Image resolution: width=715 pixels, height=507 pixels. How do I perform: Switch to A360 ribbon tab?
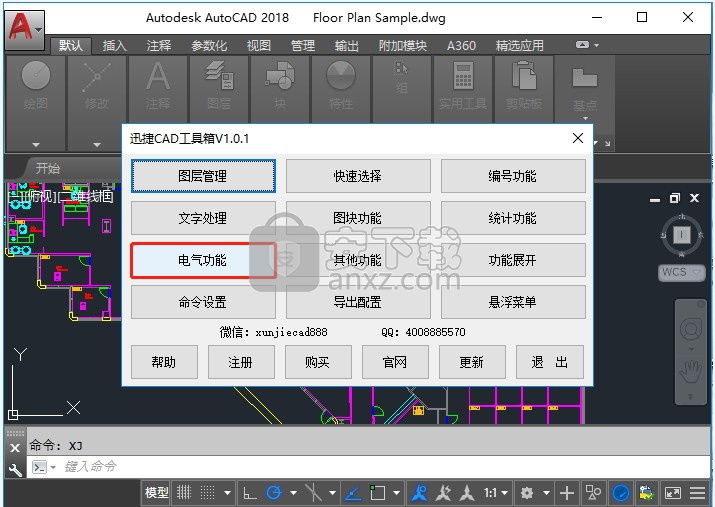(461, 46)
